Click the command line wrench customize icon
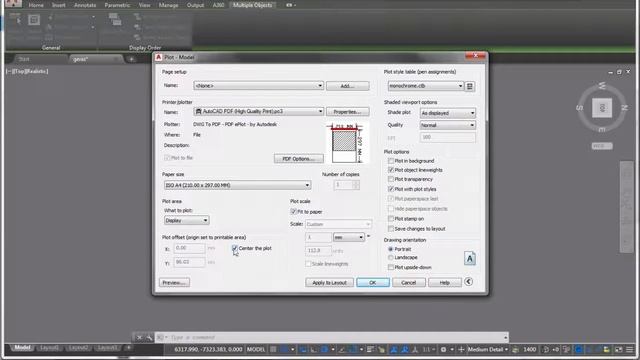This screenshot has width=640, height=360. click(149, 338)
